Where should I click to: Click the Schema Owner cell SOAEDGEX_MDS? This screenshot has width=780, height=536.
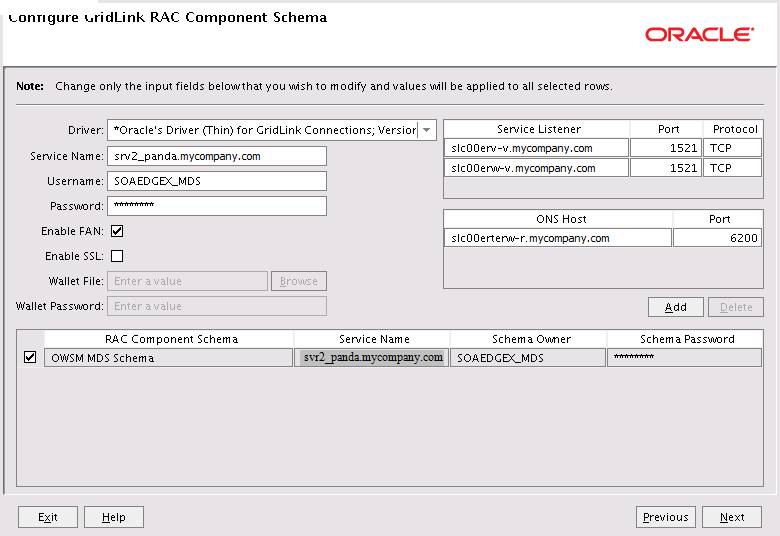(528, 358)
